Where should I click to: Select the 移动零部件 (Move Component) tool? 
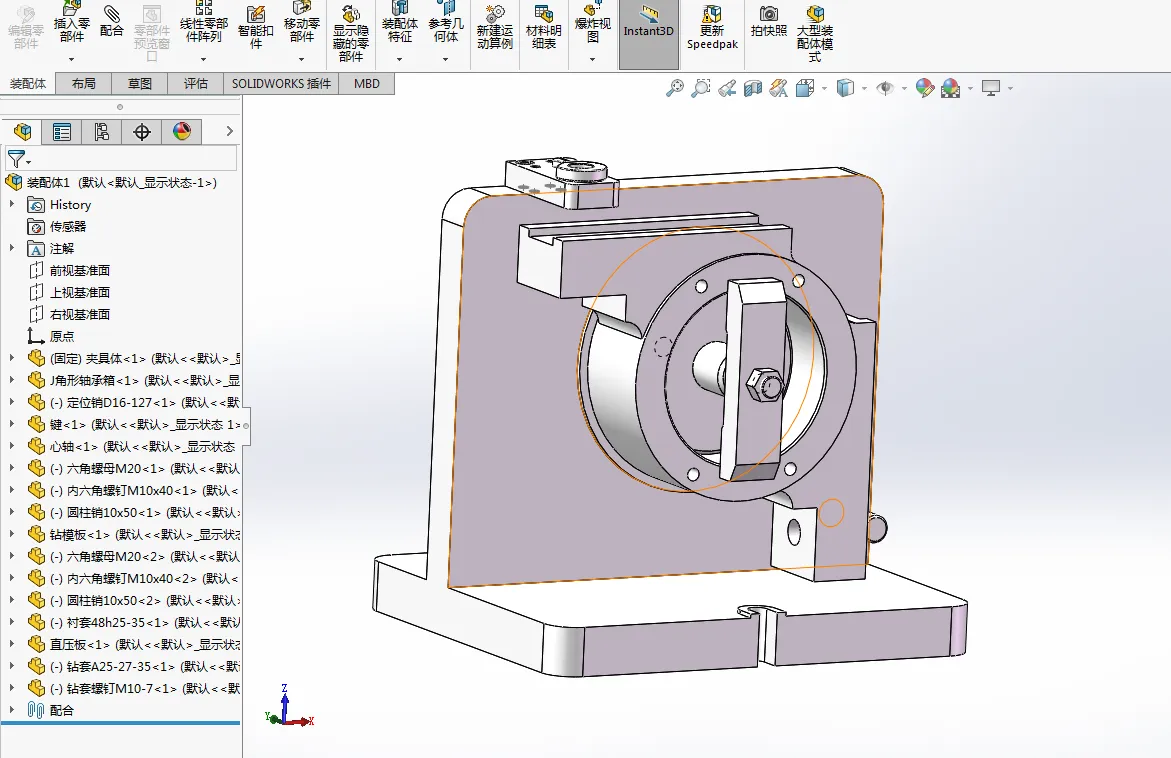302,24
